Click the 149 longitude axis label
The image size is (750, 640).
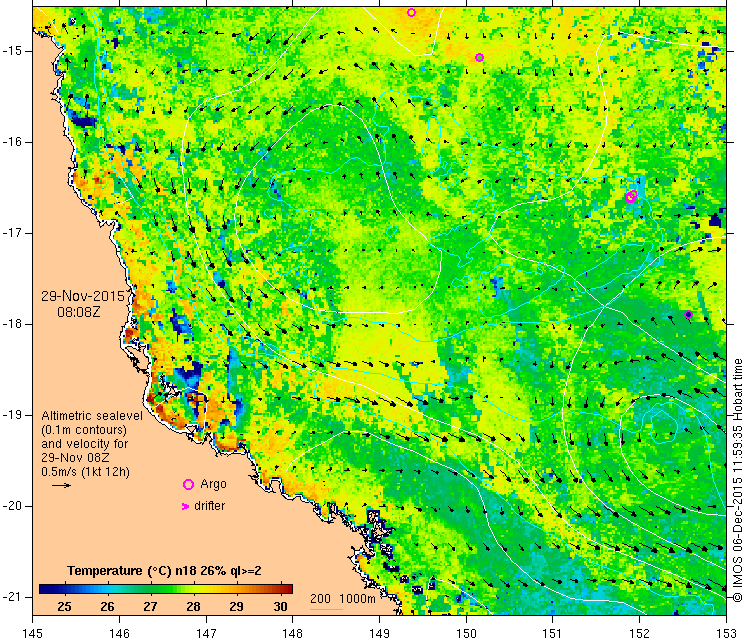[x=379, y=634]
